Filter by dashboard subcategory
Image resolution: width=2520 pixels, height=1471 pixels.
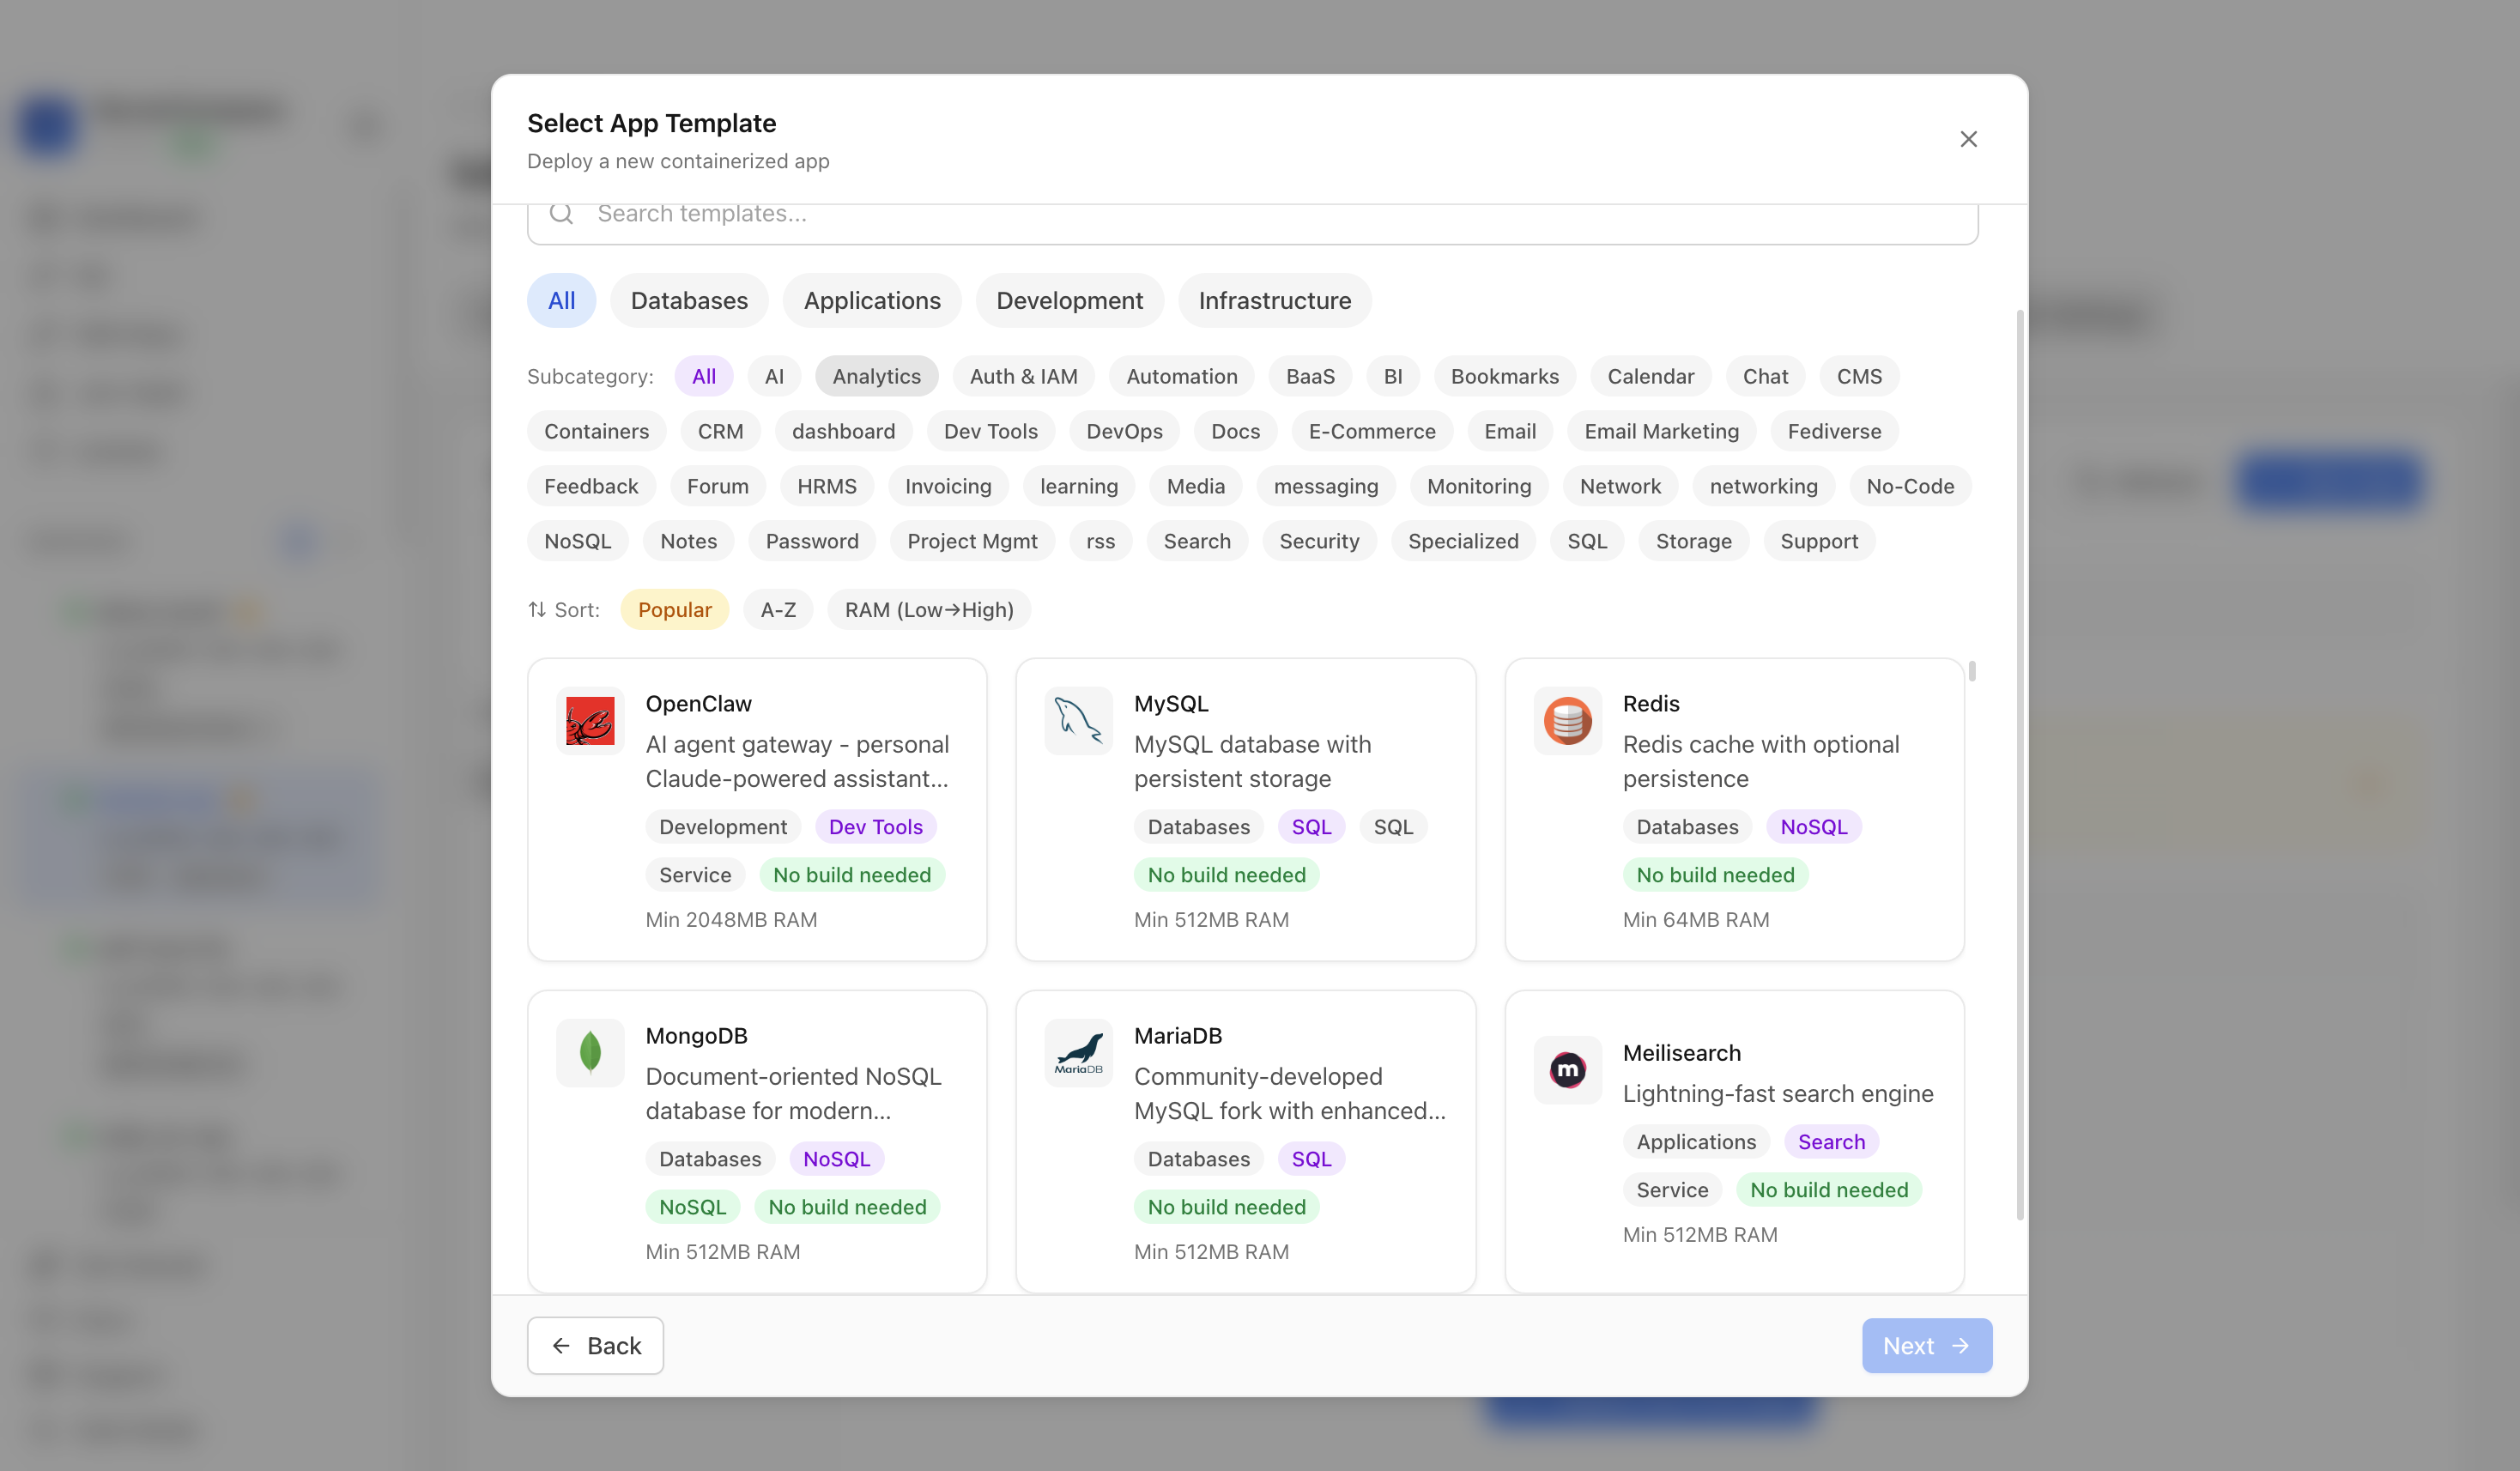click(843, 431)
